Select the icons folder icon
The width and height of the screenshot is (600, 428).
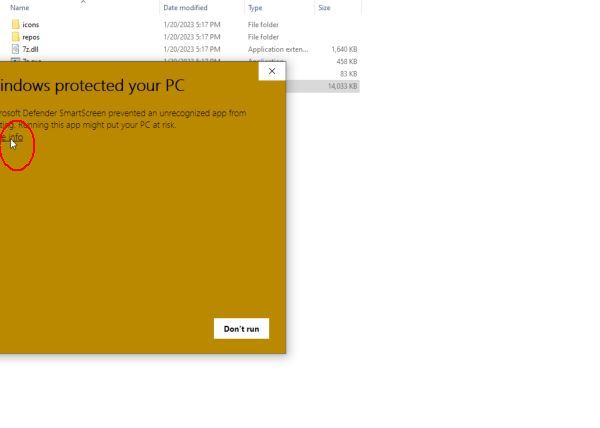(15, 24)
